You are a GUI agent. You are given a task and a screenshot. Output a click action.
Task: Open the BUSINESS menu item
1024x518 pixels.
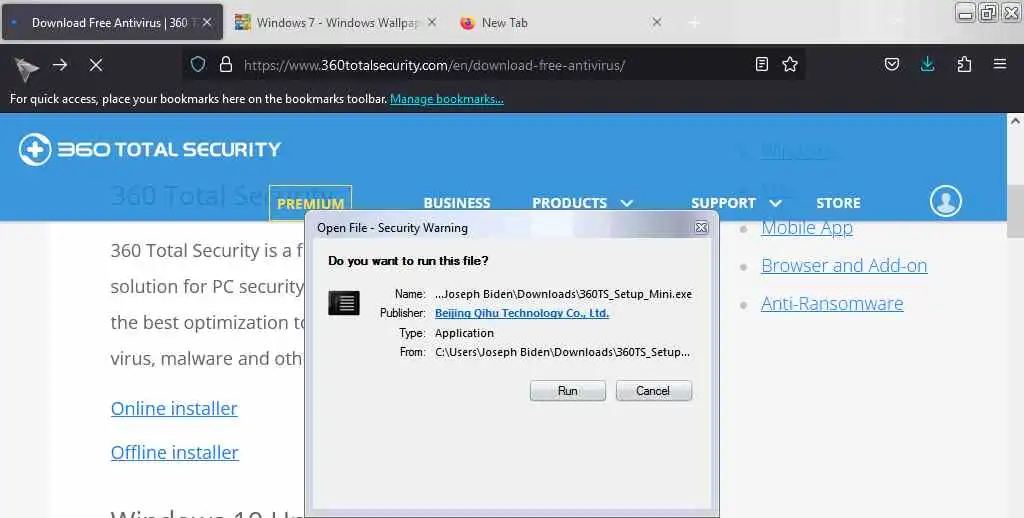pos(456,203)
